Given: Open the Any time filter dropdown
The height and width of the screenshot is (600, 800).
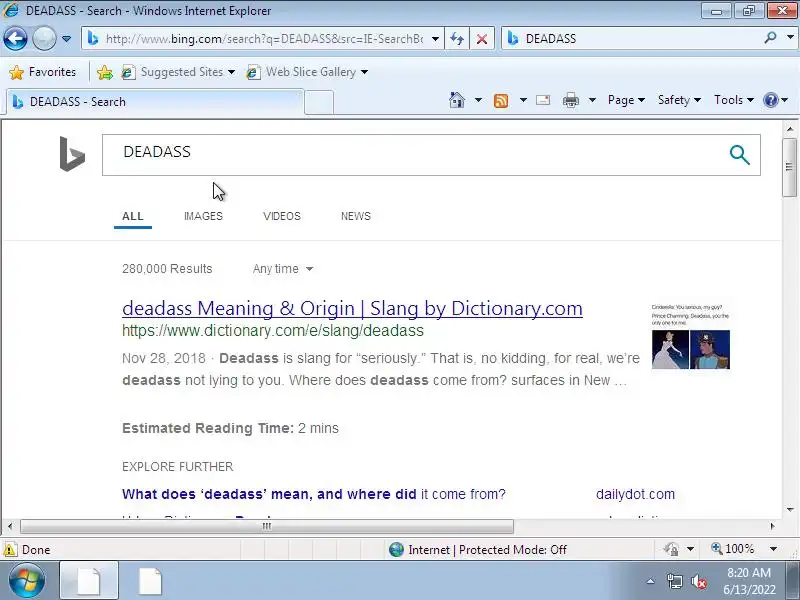Looking at the screenshot, I should pyautogui.click(x=283, y=269).
